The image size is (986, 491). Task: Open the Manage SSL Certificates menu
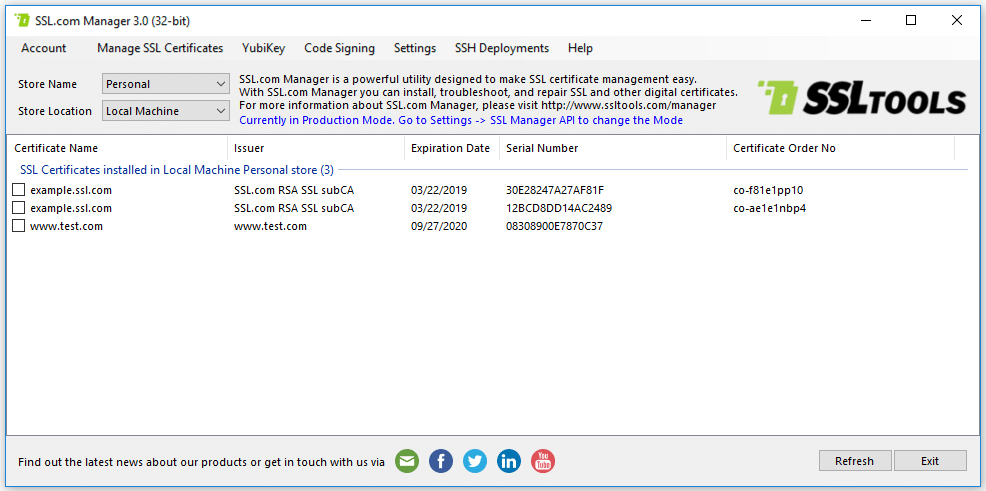tap(160, 48)
